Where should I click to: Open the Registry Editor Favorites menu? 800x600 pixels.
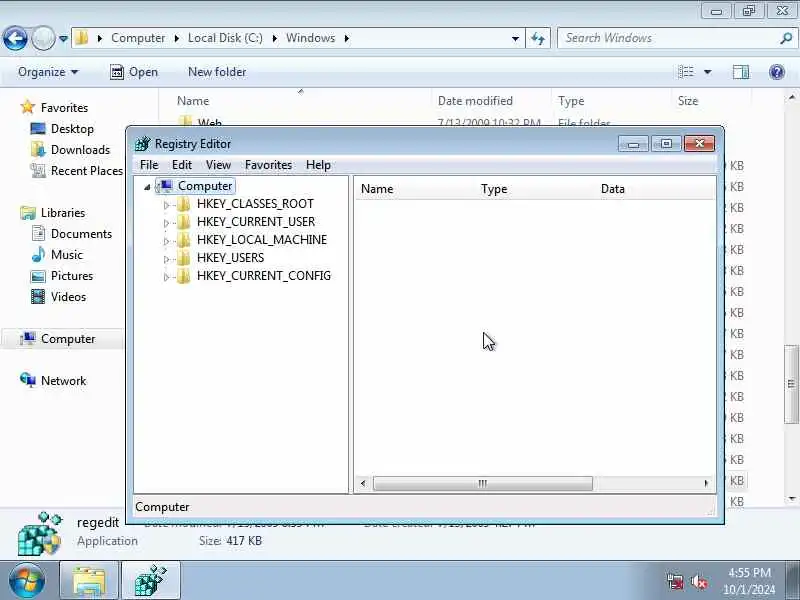click(268, 165)
